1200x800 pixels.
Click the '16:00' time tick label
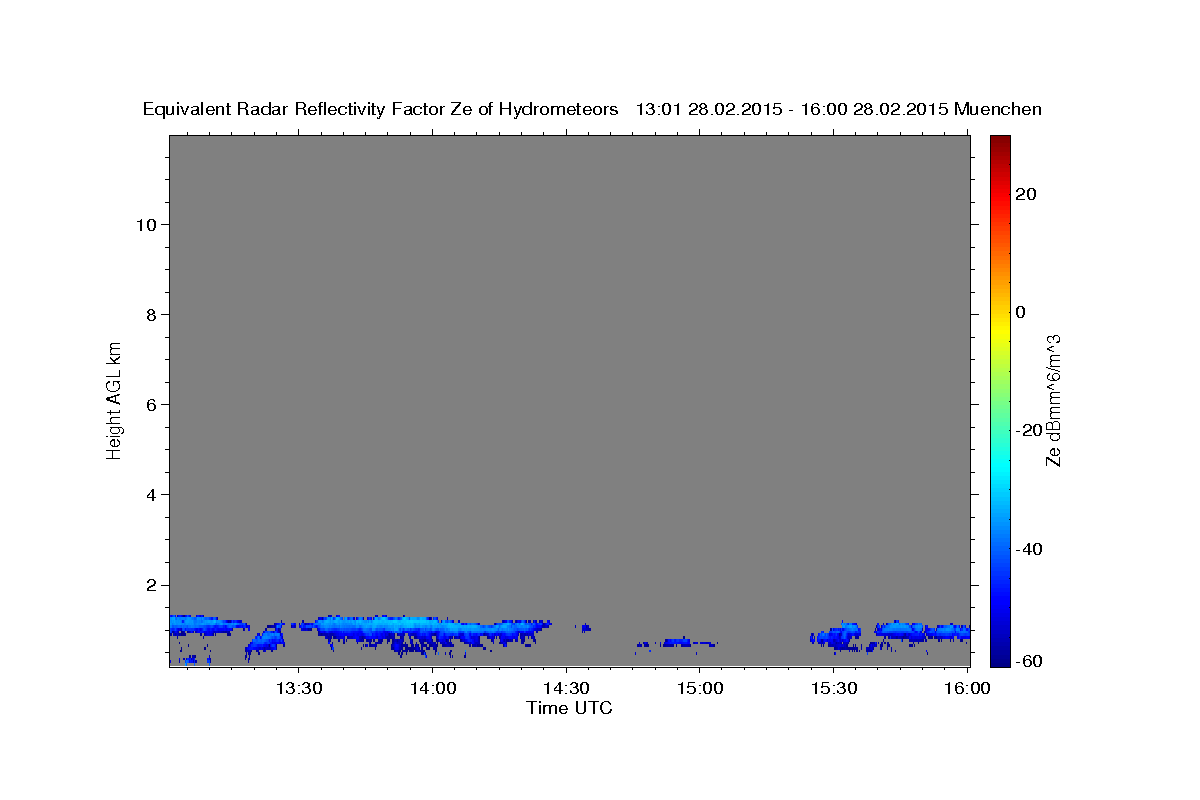(966, 689)
